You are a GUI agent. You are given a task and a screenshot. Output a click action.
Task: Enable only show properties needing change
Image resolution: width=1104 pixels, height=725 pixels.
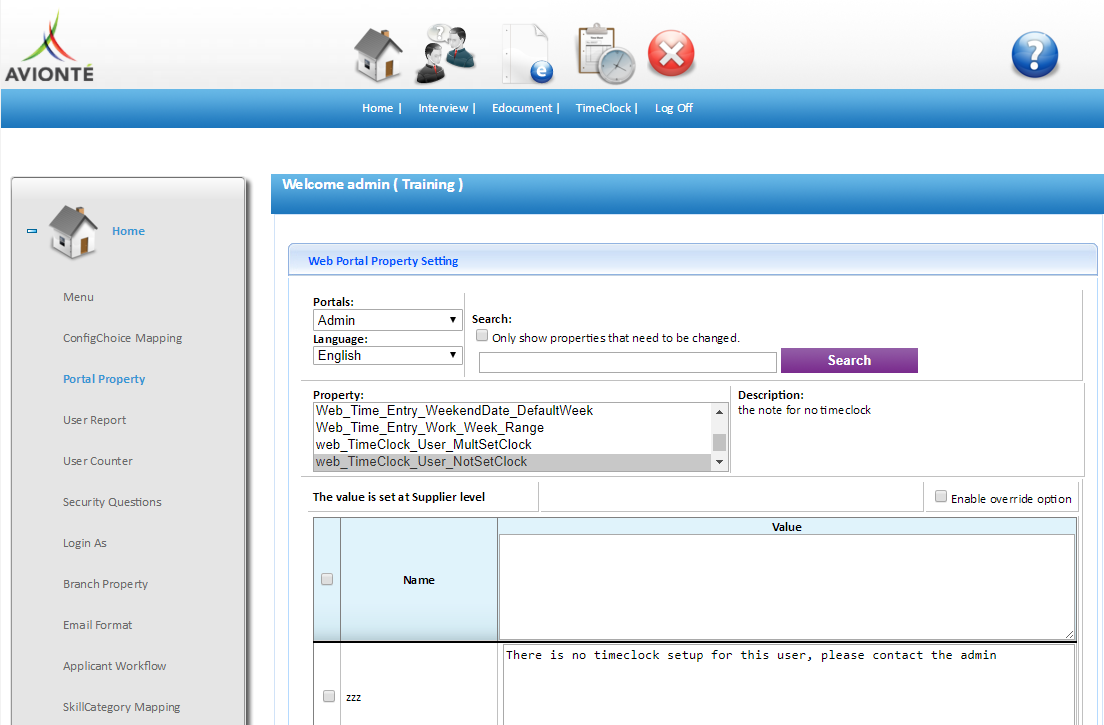[482, 336]
